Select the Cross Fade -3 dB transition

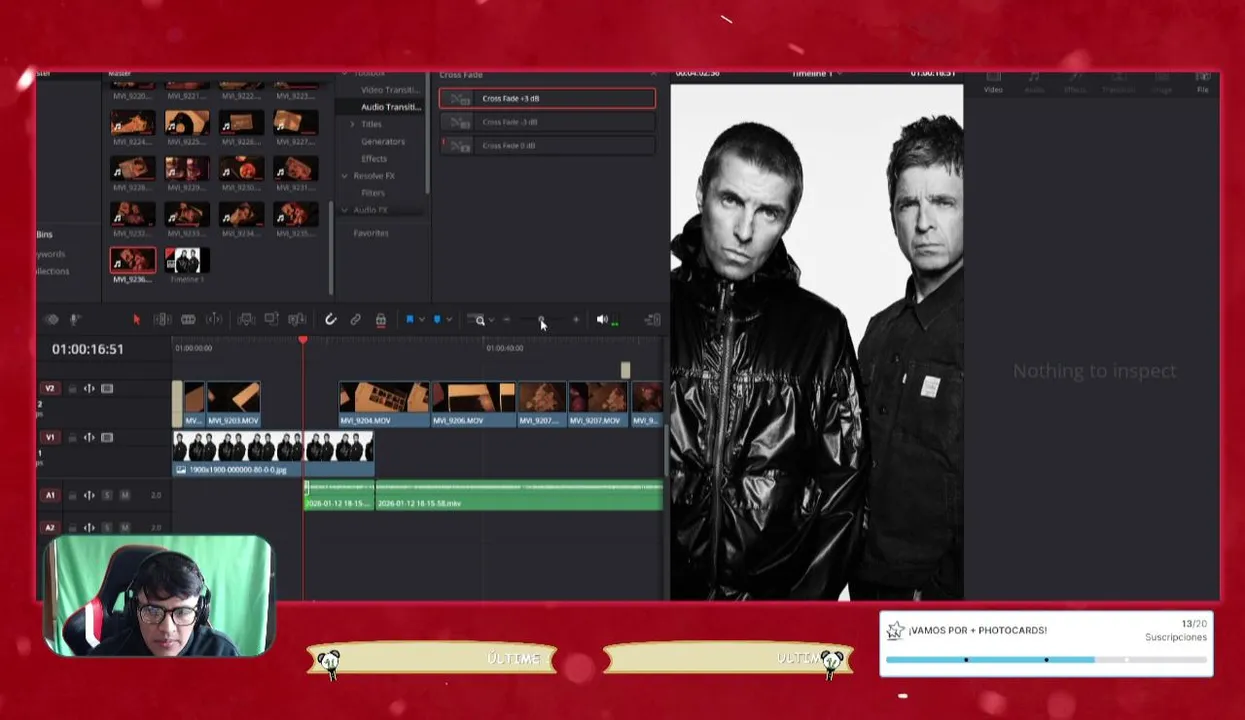click(x=547, y=122)
